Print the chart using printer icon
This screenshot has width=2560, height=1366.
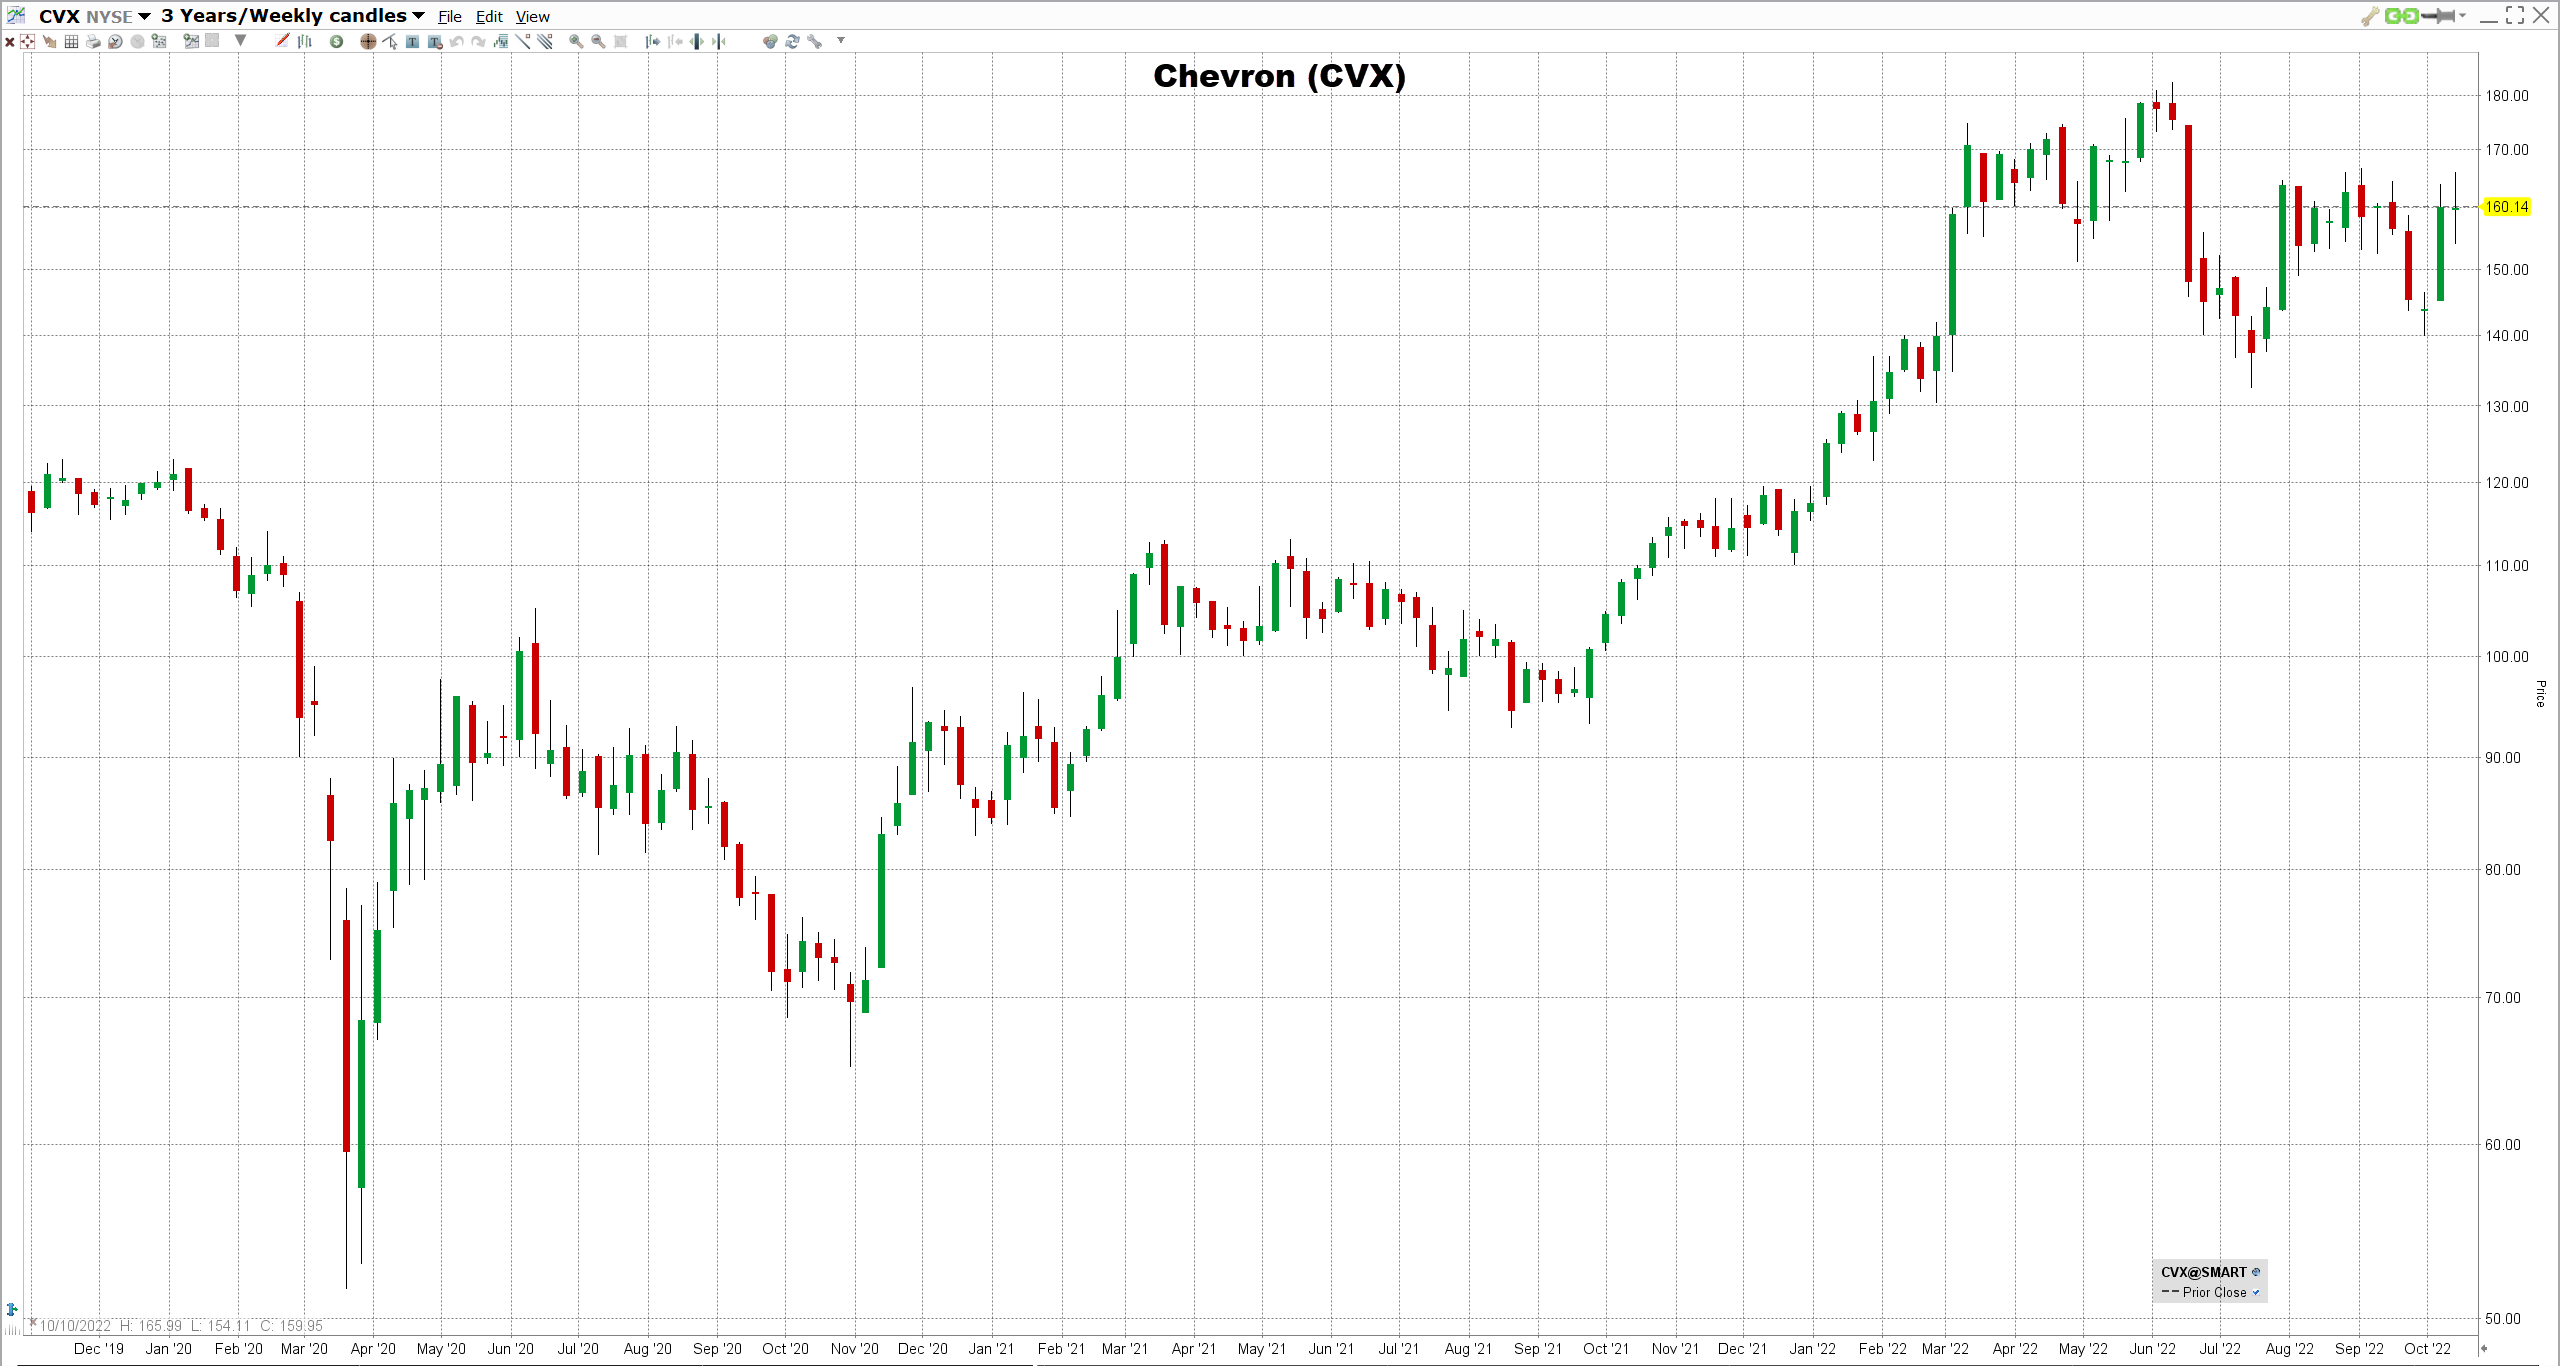(93, 42)
